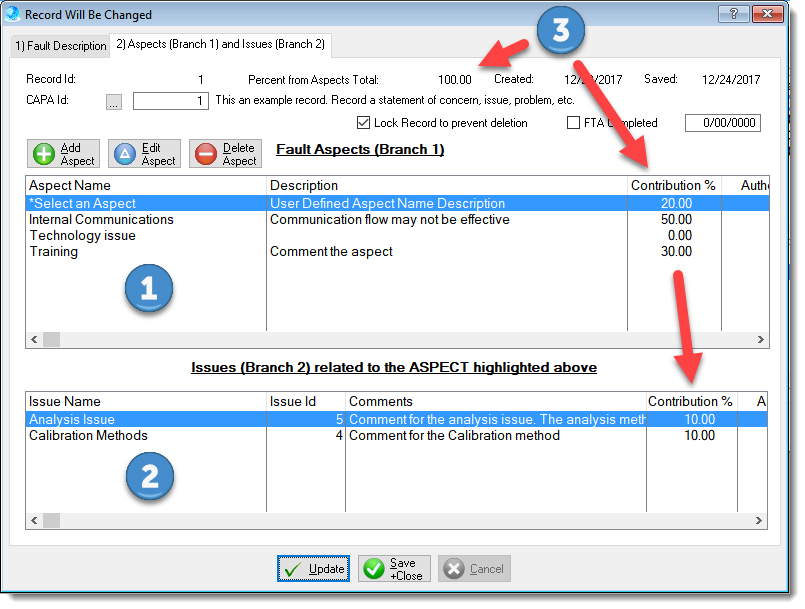Open the CAPA Id lookup ellipsis button
This screenshot has width=805, height=609.
[113, 101]
